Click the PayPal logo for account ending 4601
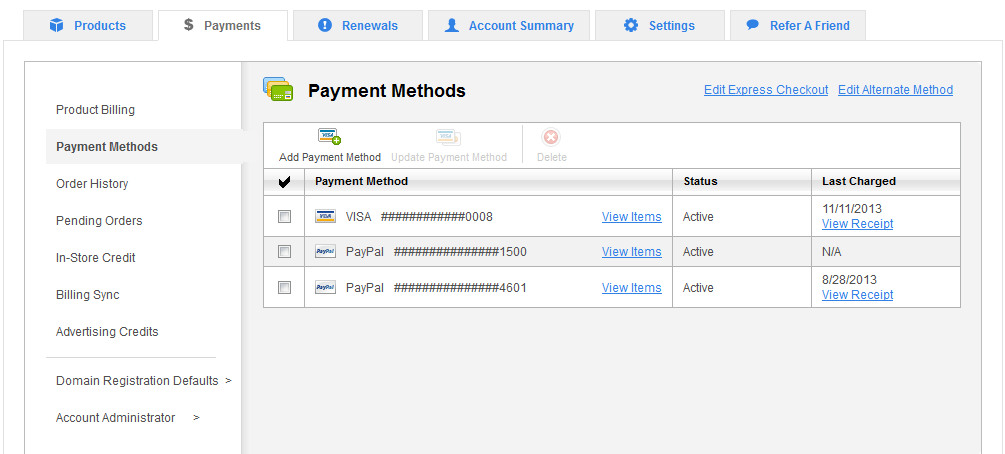The height and width of the screenshot is (454, 1005). [325, 288]
